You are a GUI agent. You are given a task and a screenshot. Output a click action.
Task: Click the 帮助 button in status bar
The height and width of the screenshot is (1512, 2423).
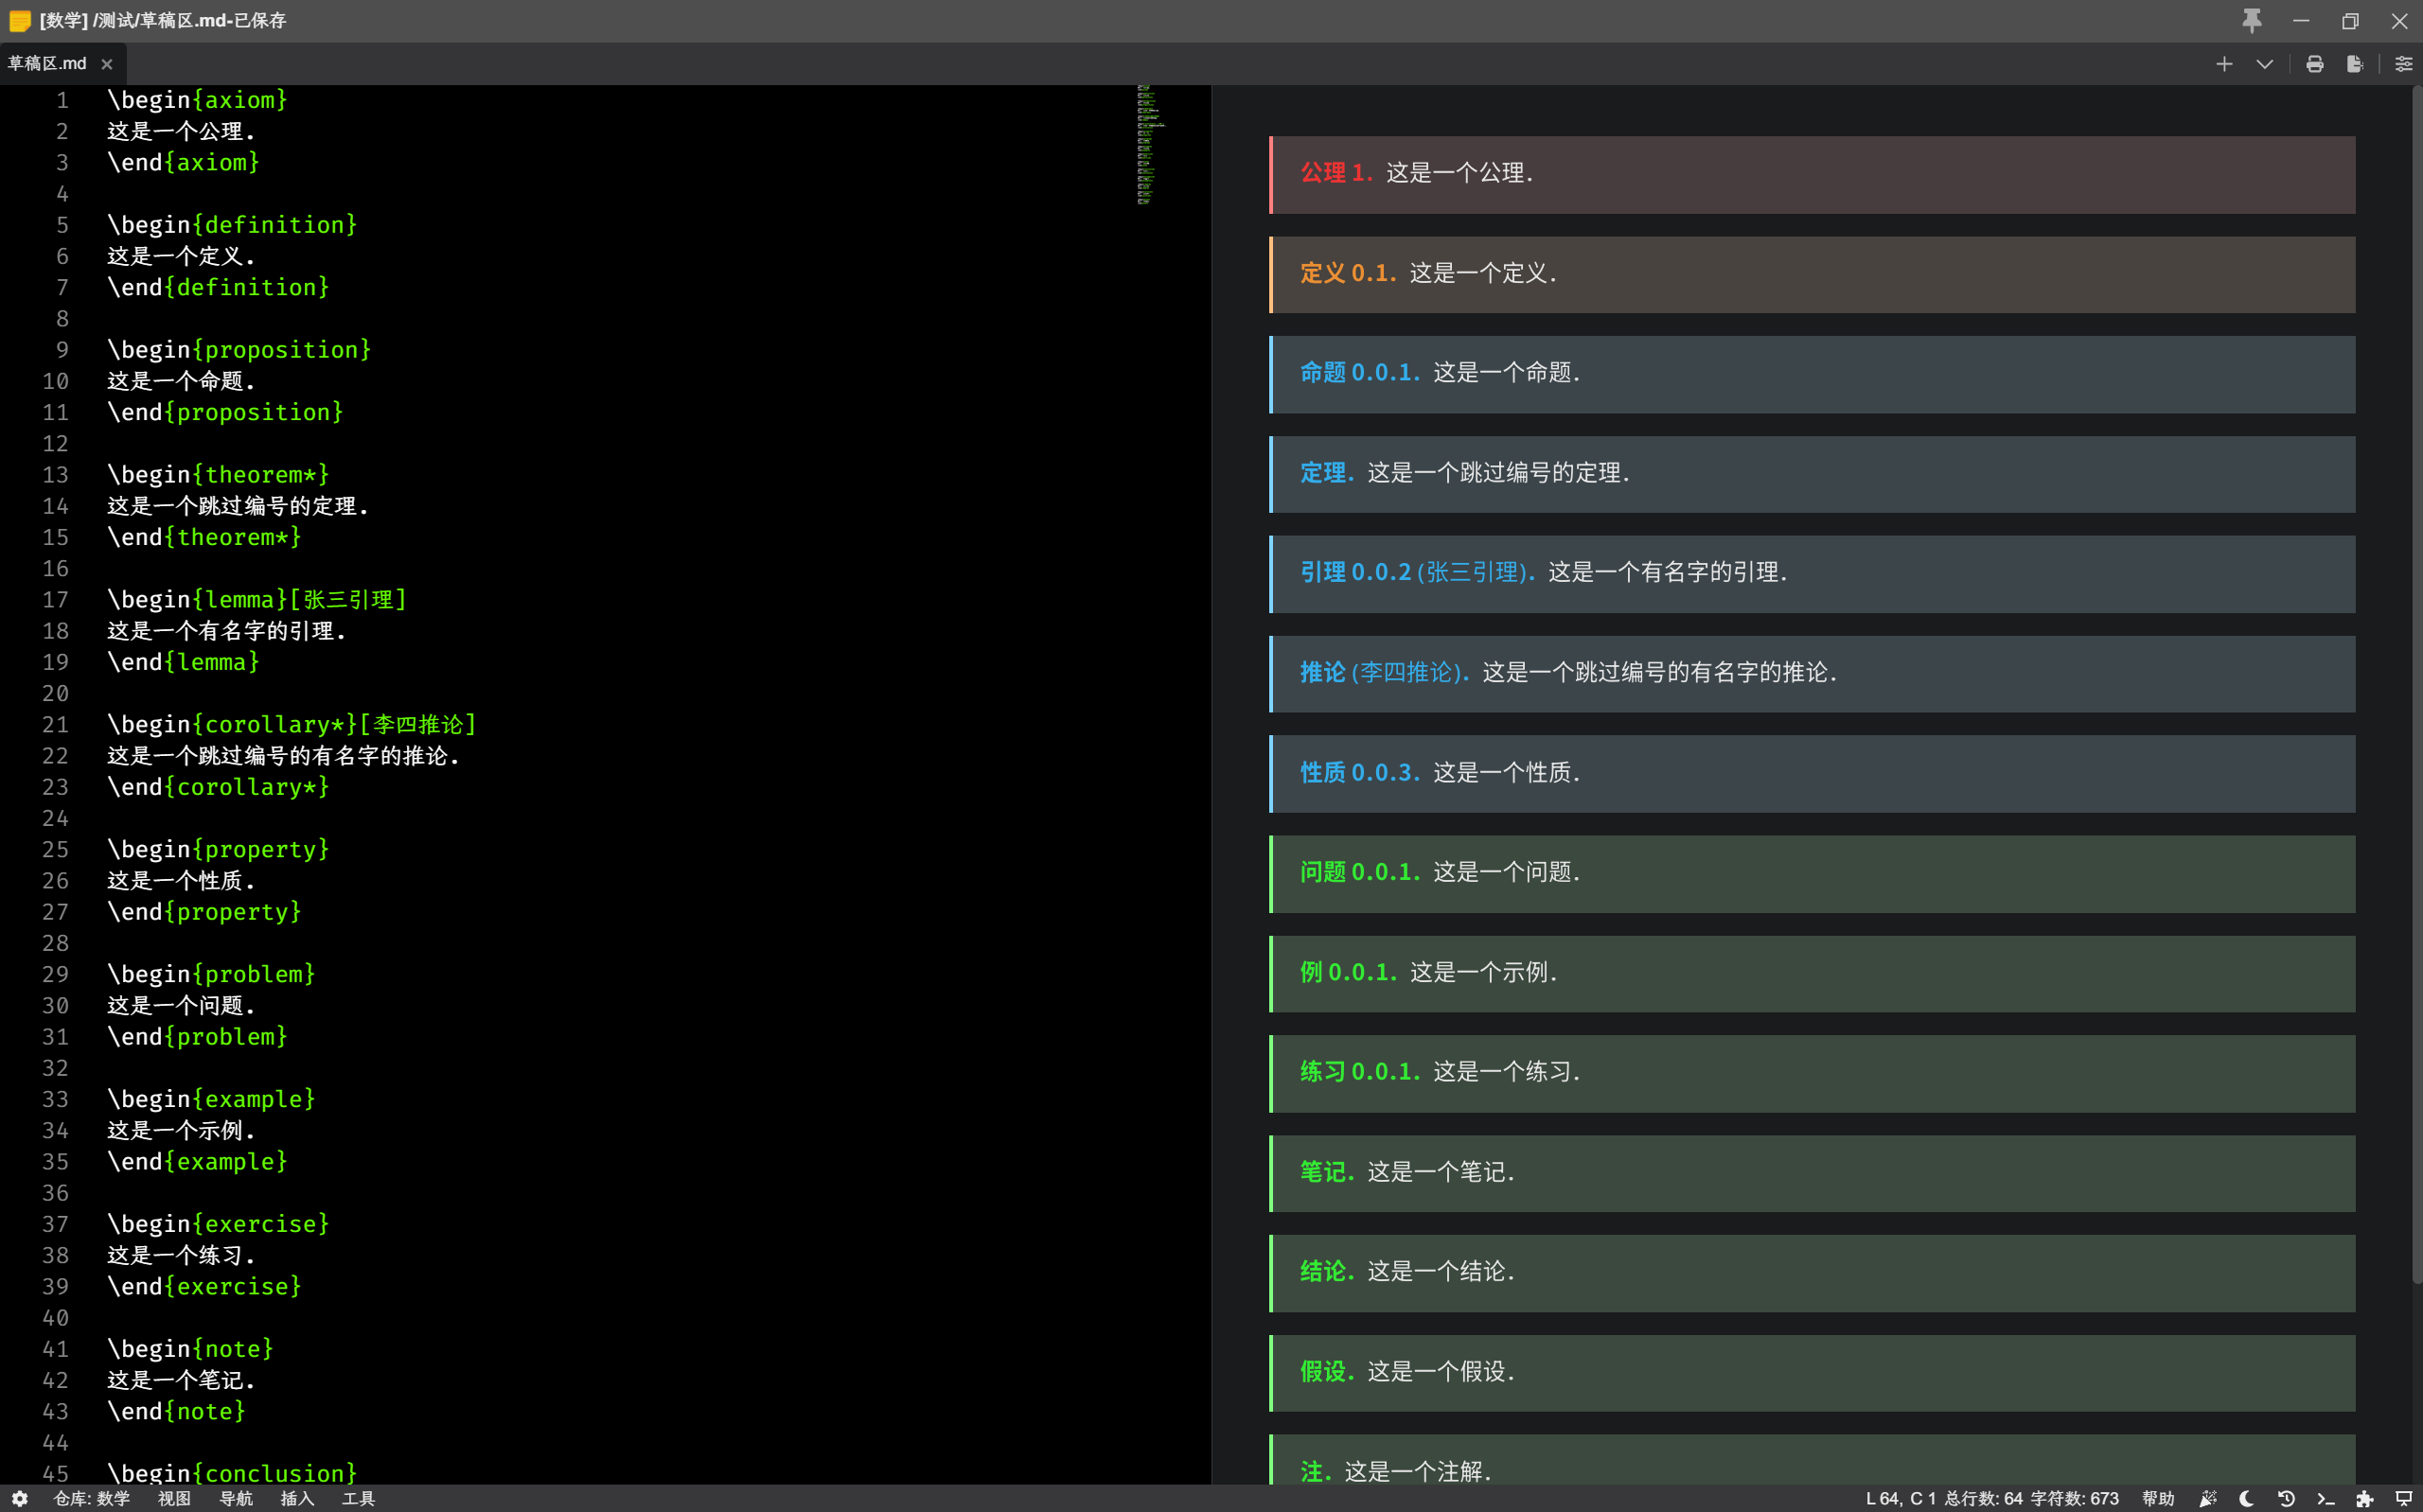pos(2158,1498)
